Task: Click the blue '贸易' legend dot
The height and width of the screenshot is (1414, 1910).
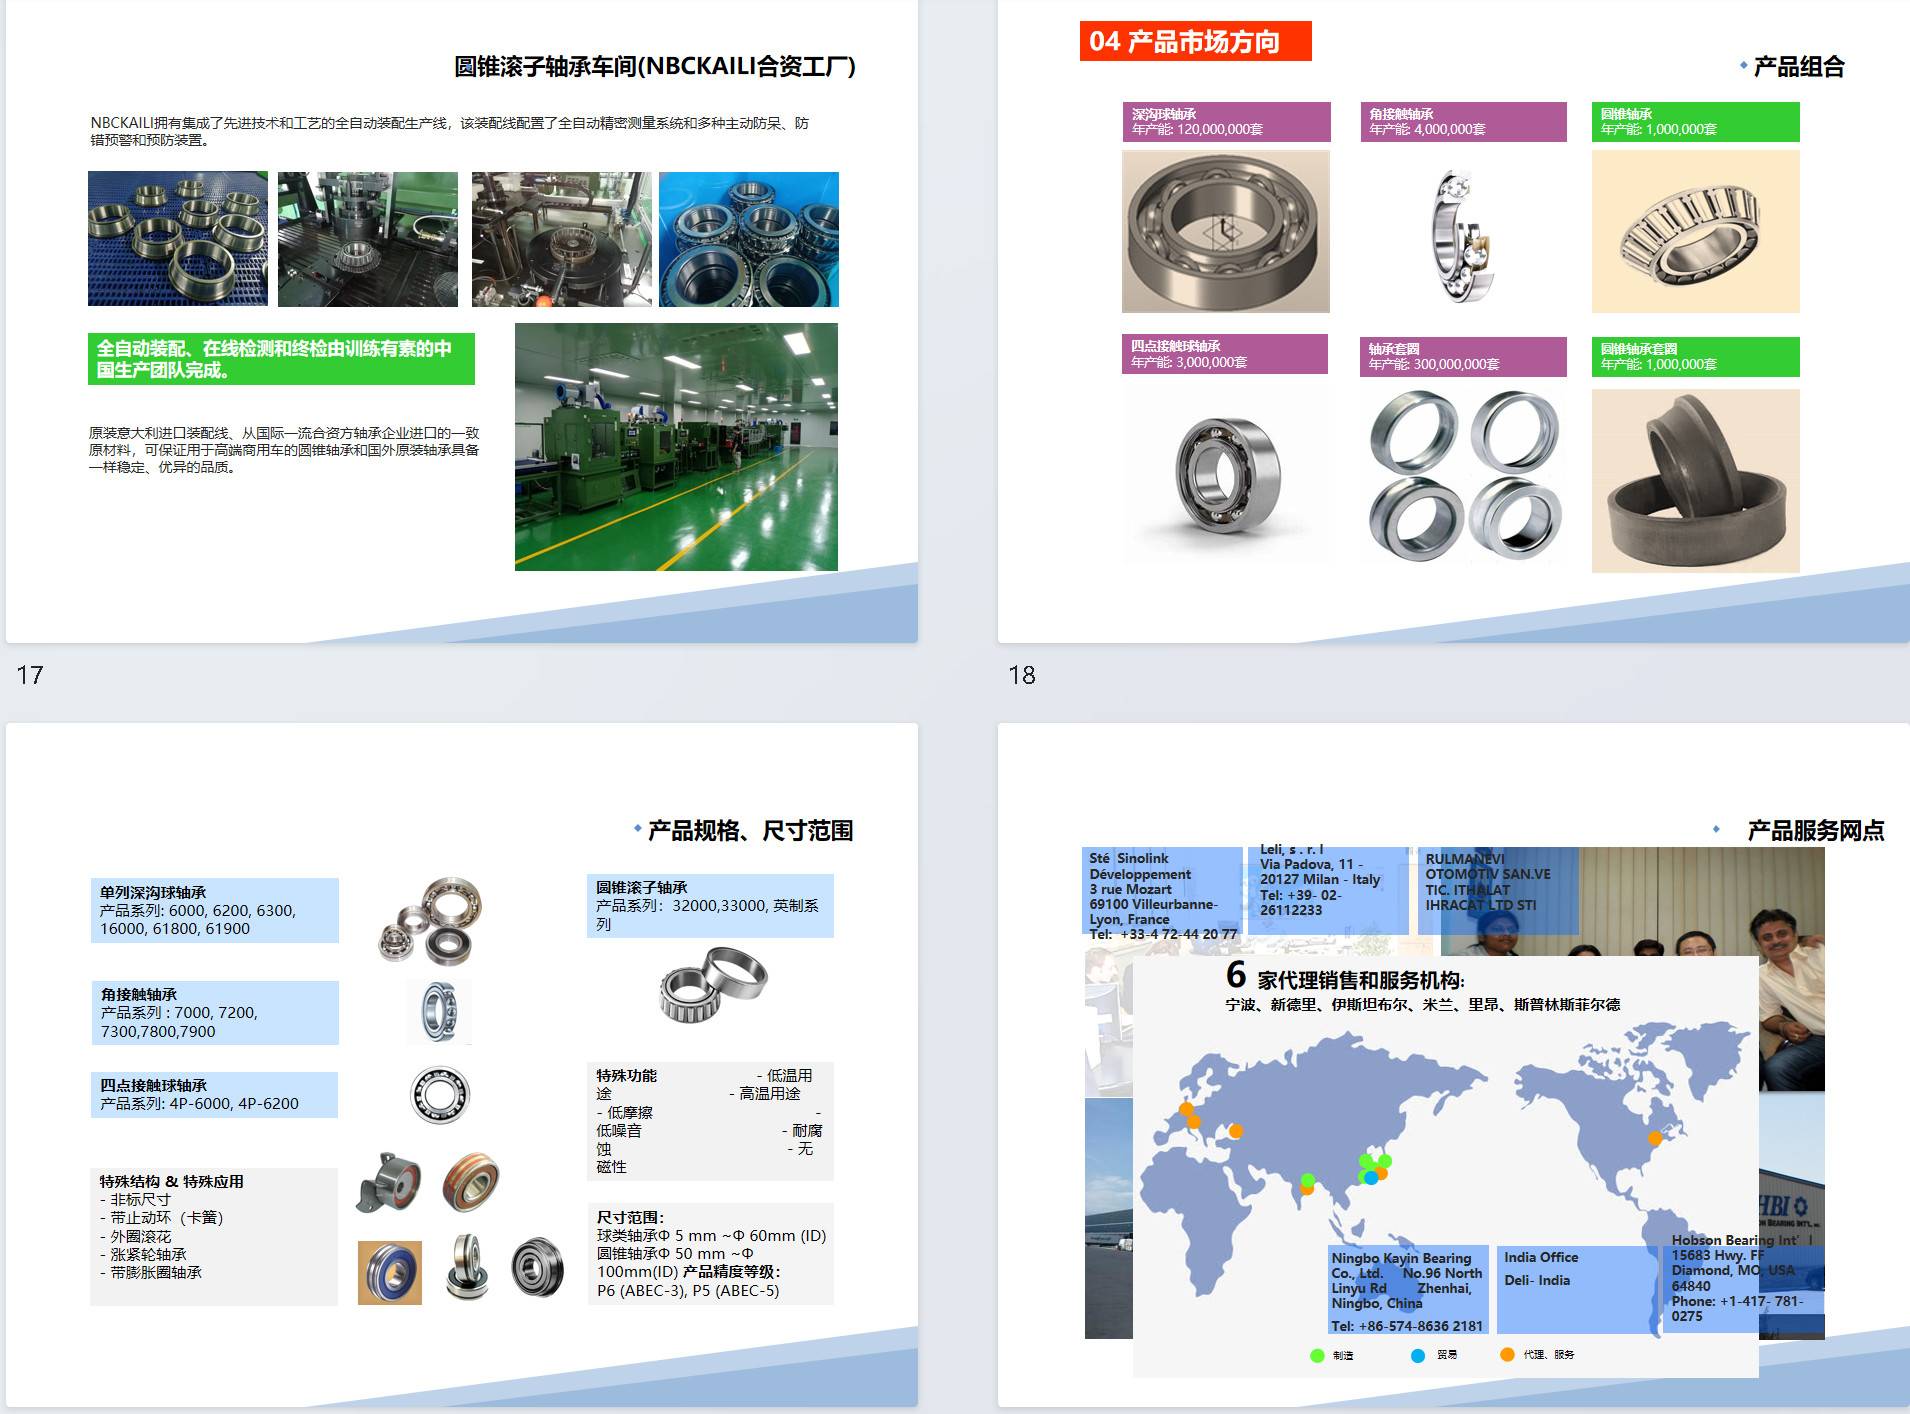Action: 1418,1355
